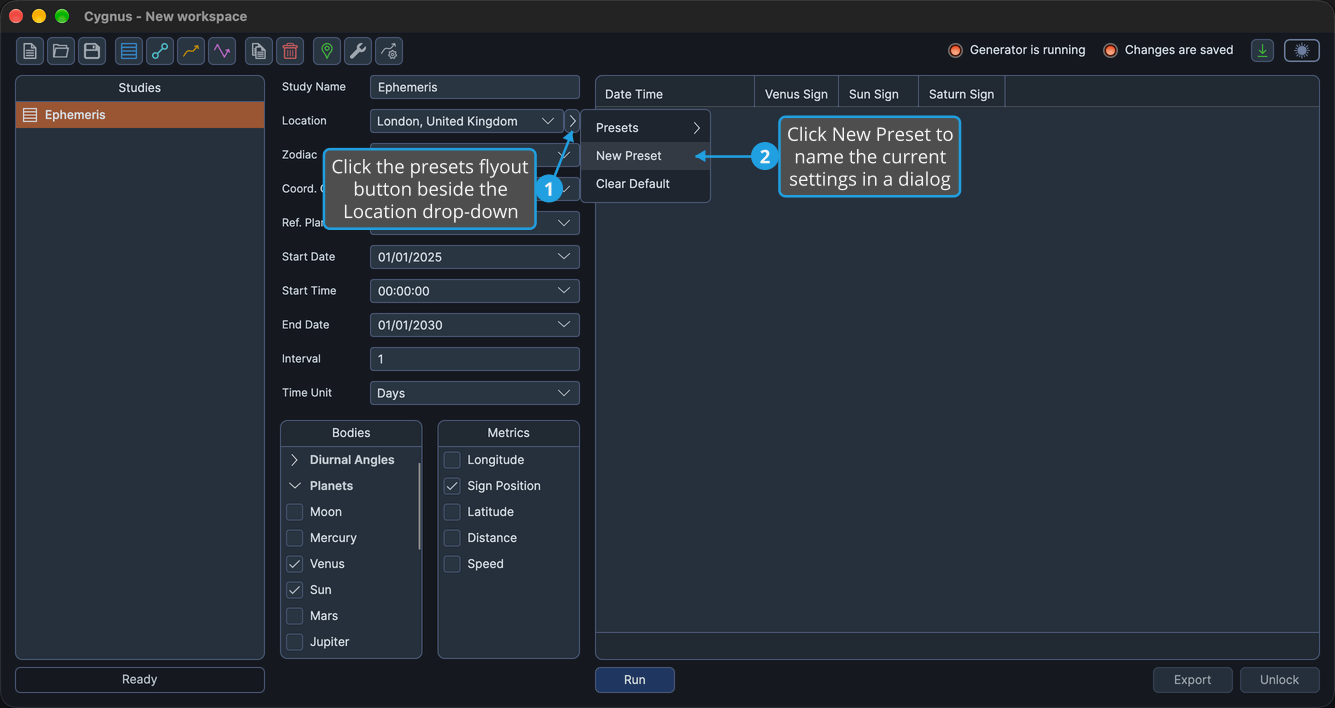Add a blue table-list study

129,51
